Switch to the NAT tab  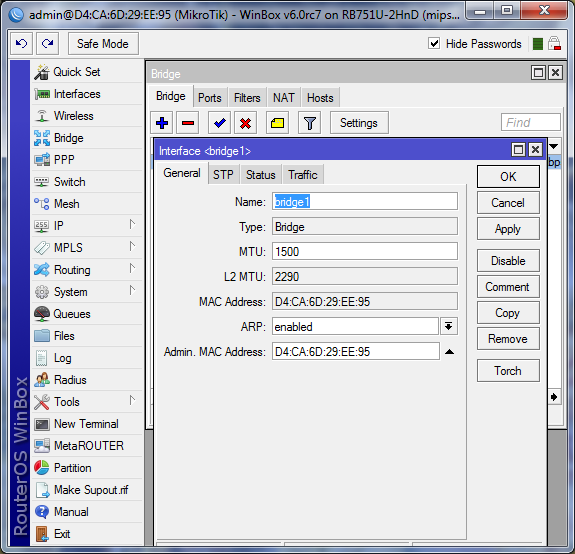click(x=284, y=98)
